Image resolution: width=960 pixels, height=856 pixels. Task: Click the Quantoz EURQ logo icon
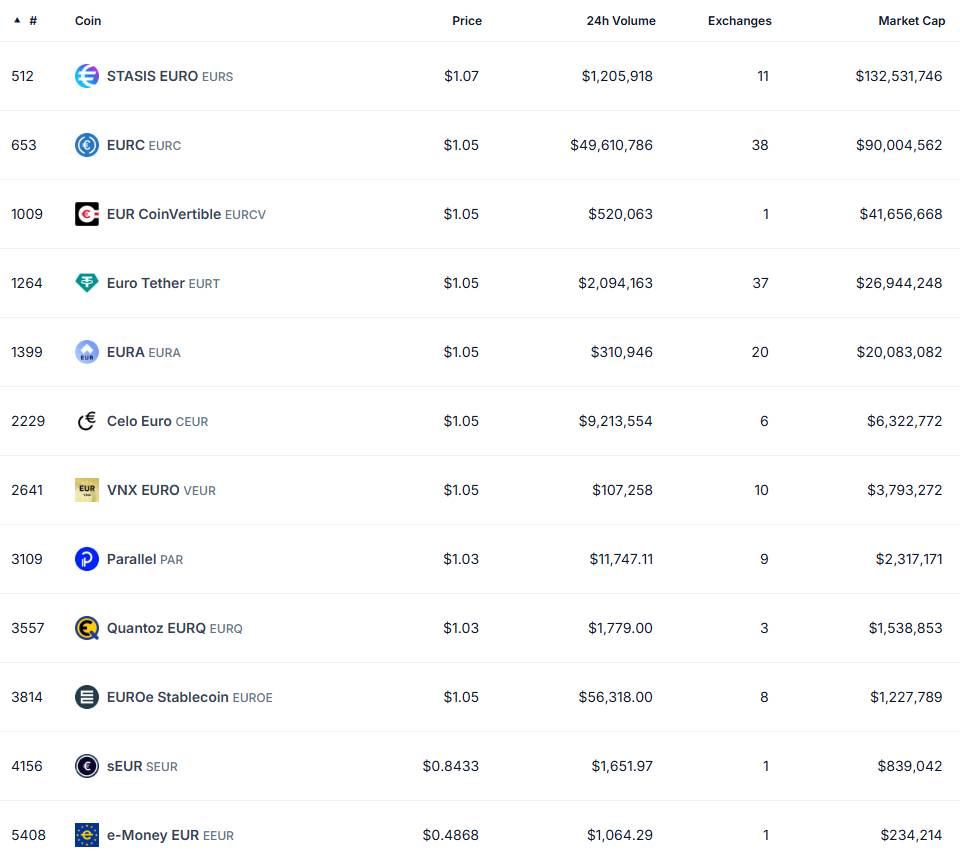point(86,628)
